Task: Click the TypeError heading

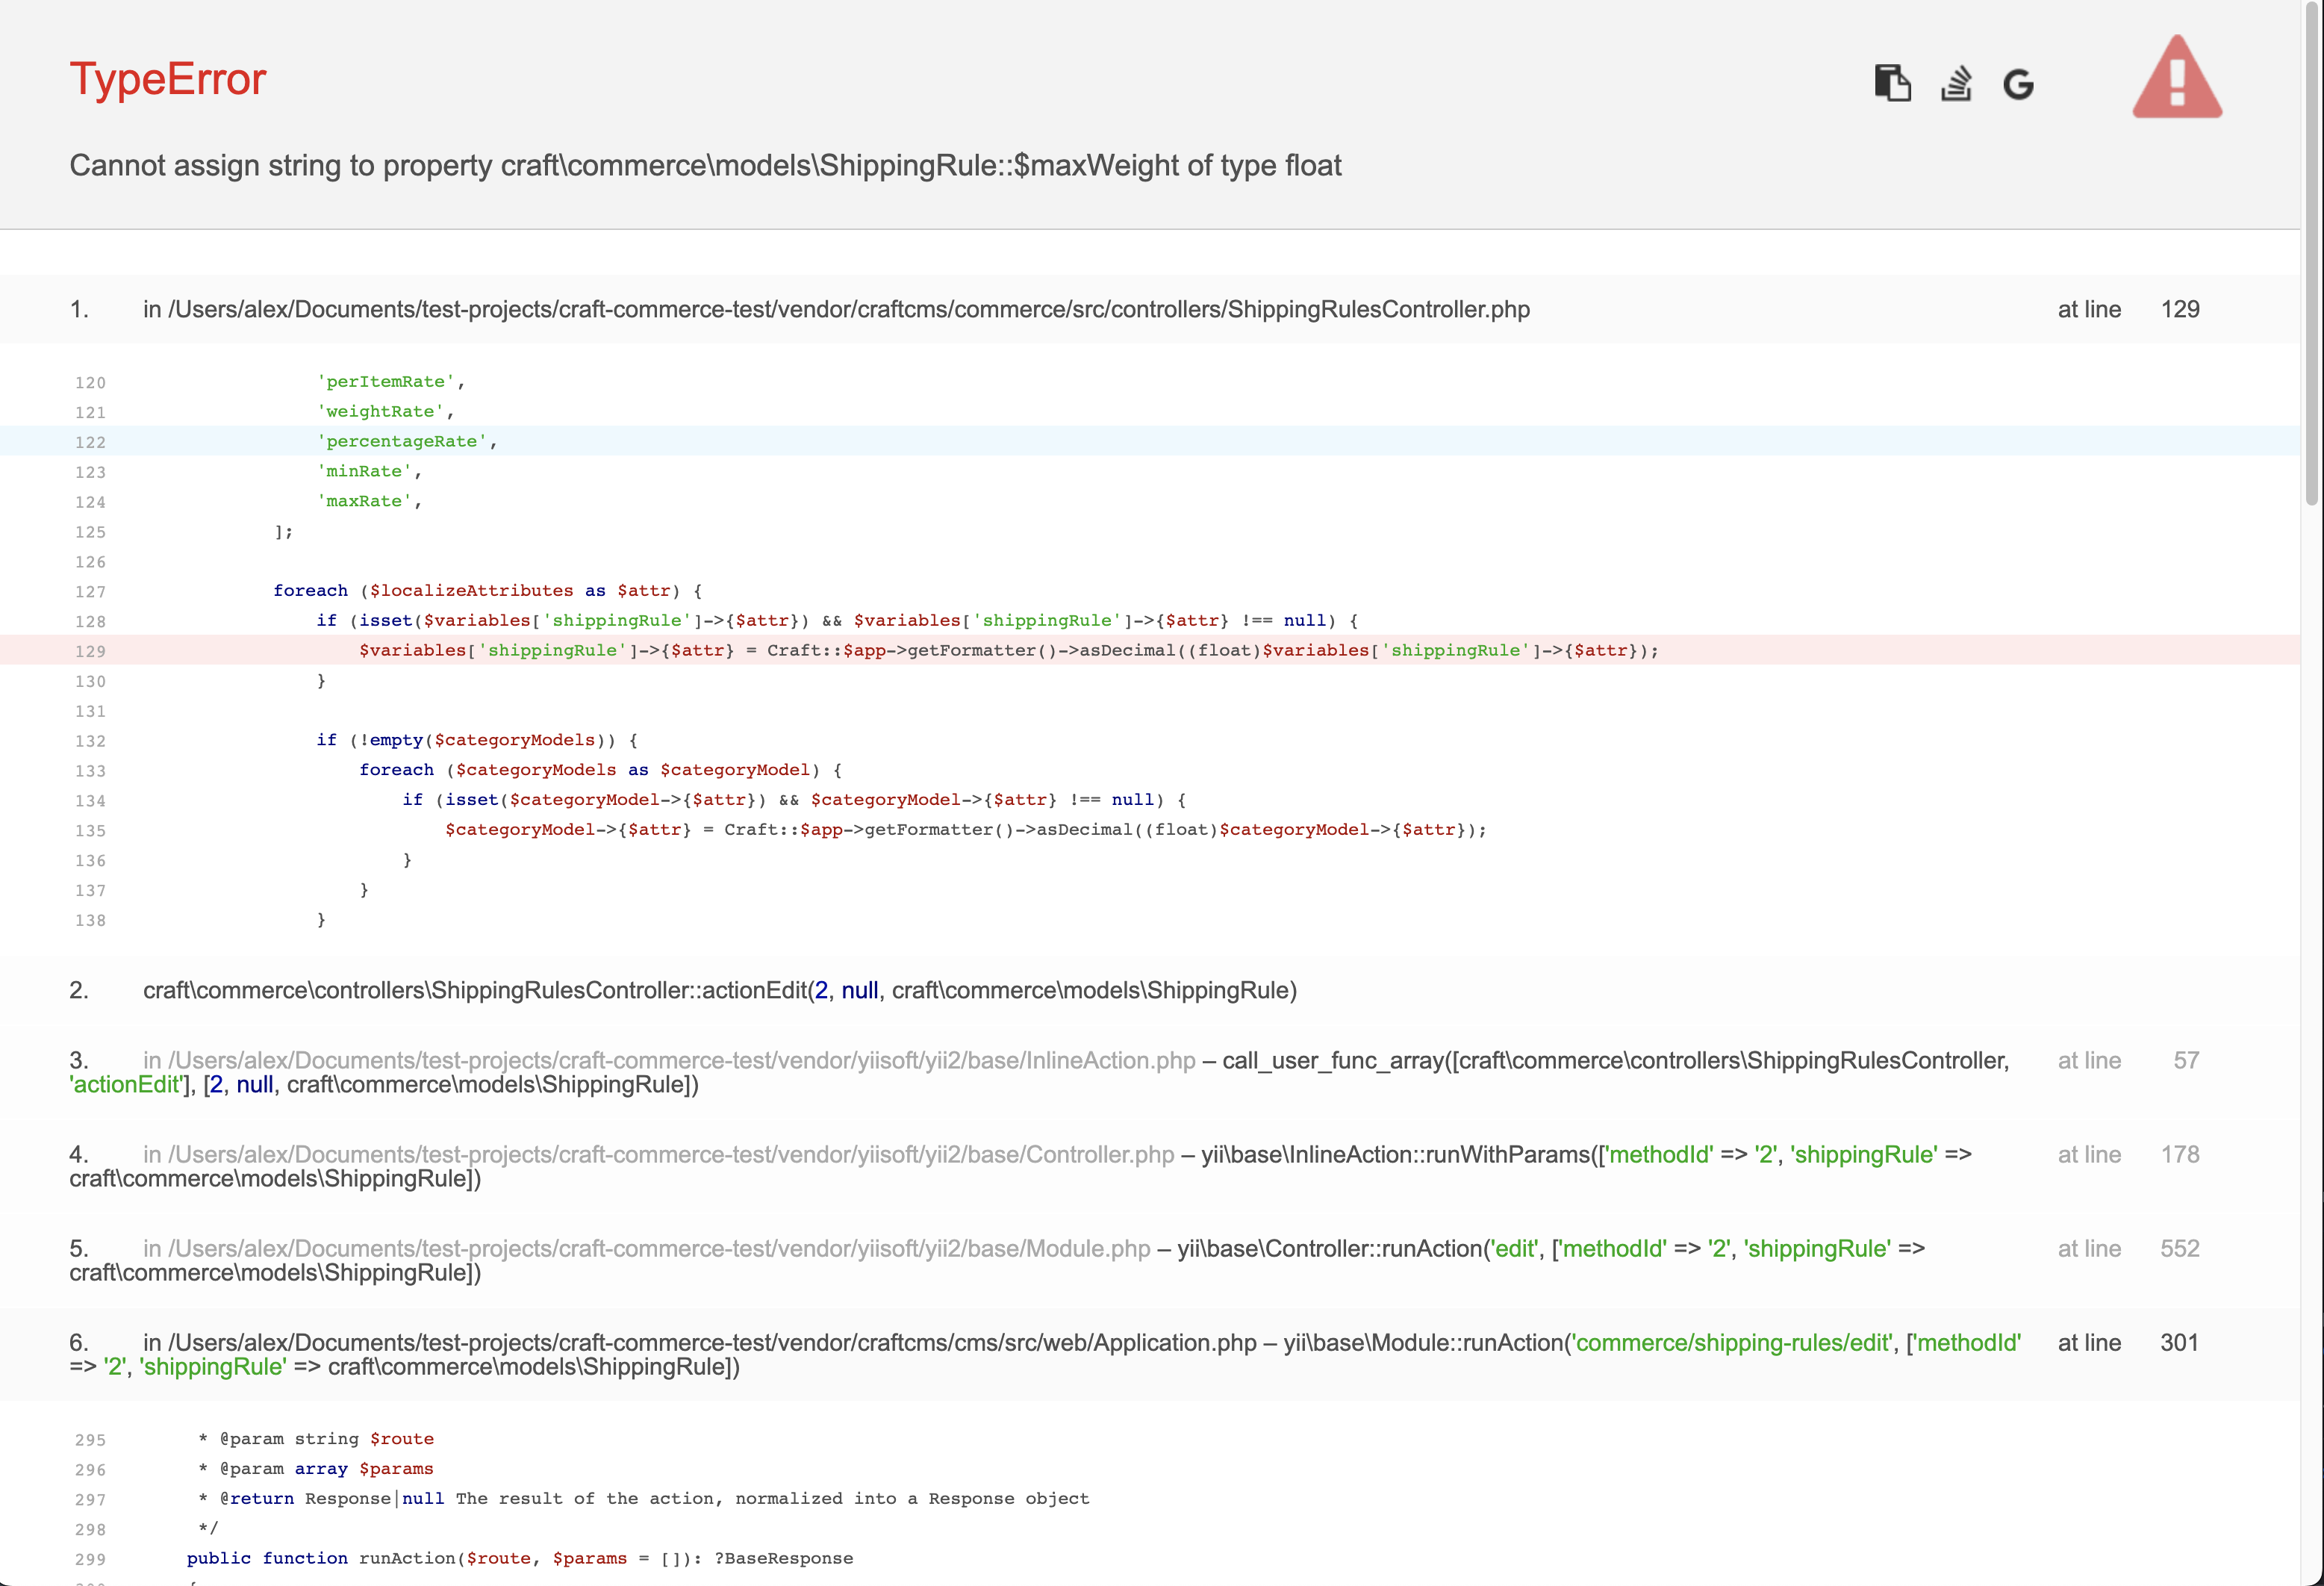Action: pos(168,79)
